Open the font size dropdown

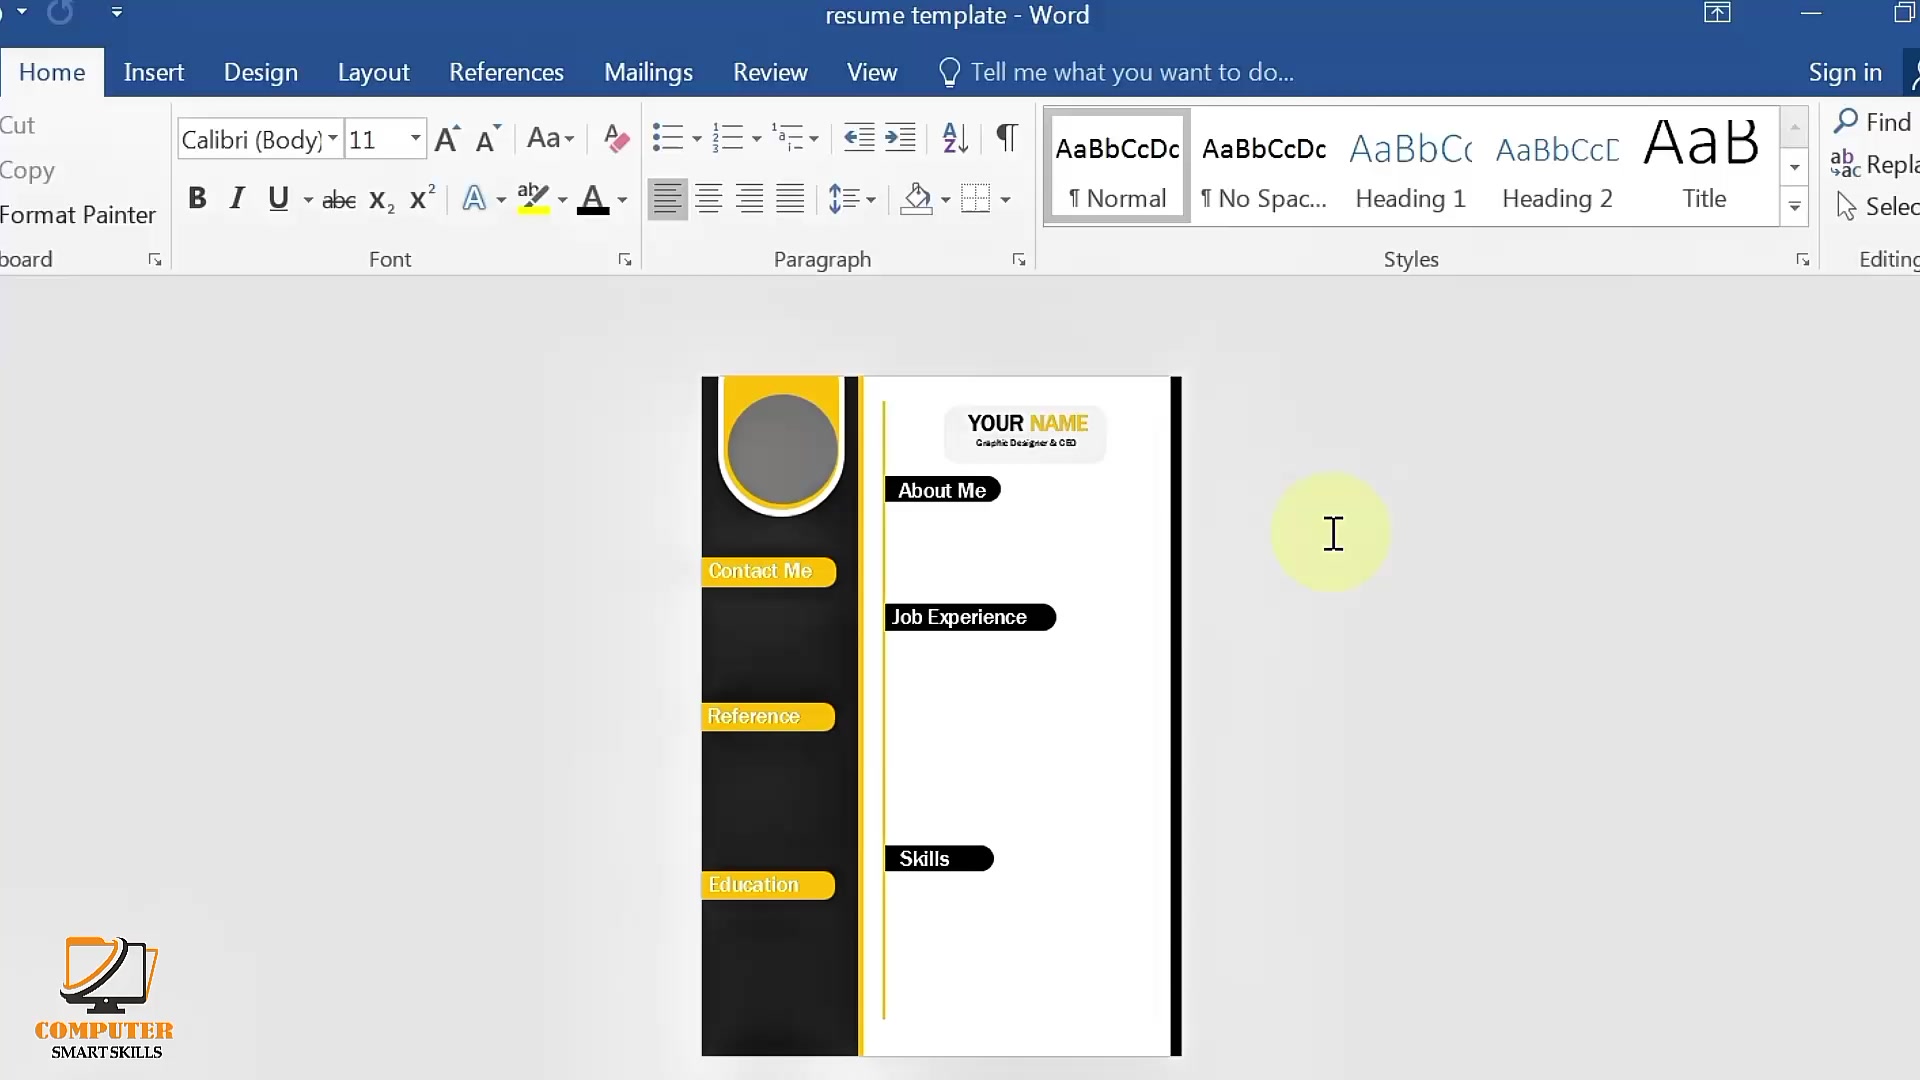pyautogui.click(x=415, y=139)
